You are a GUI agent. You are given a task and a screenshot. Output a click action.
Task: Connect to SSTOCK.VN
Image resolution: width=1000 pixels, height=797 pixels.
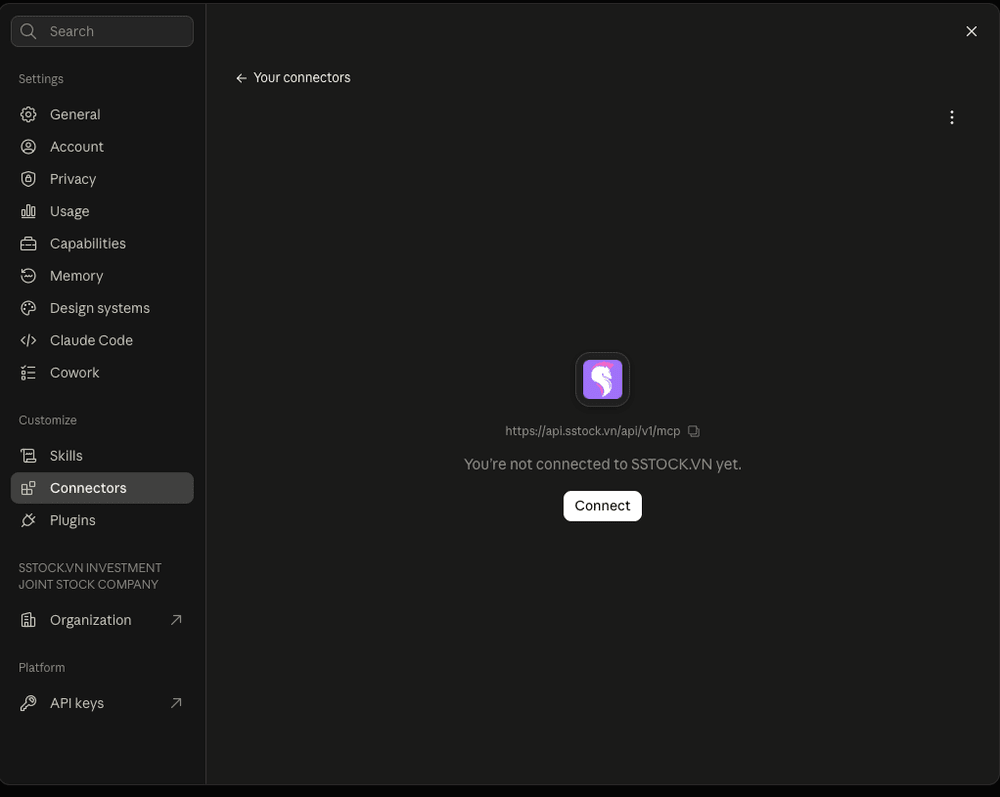tap(603, 506)
